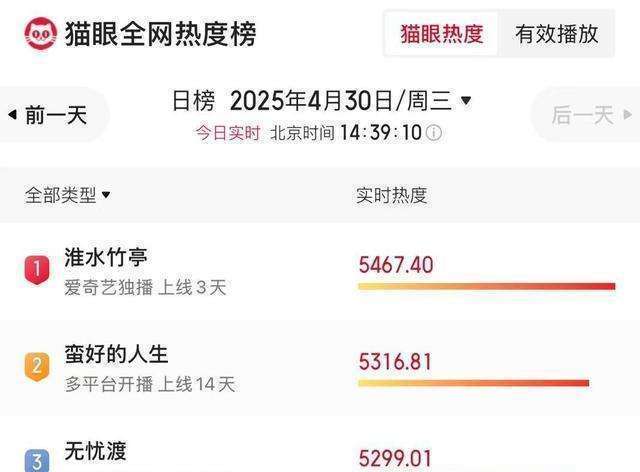Open the date picker 2025年4月30日
Viewport: 640px width, 472px height.
[x=312, y=101]
